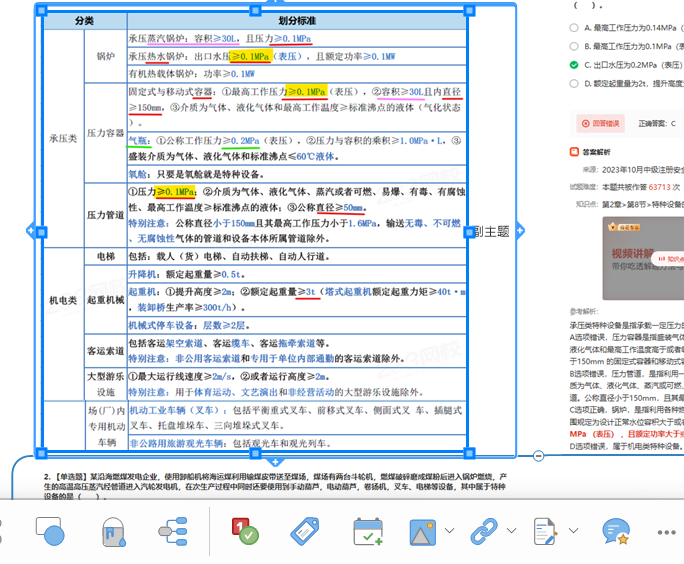684x564 pixels.
Task: Grab the image's bottom-center resize handle
Action: click(x=255, y=453)
